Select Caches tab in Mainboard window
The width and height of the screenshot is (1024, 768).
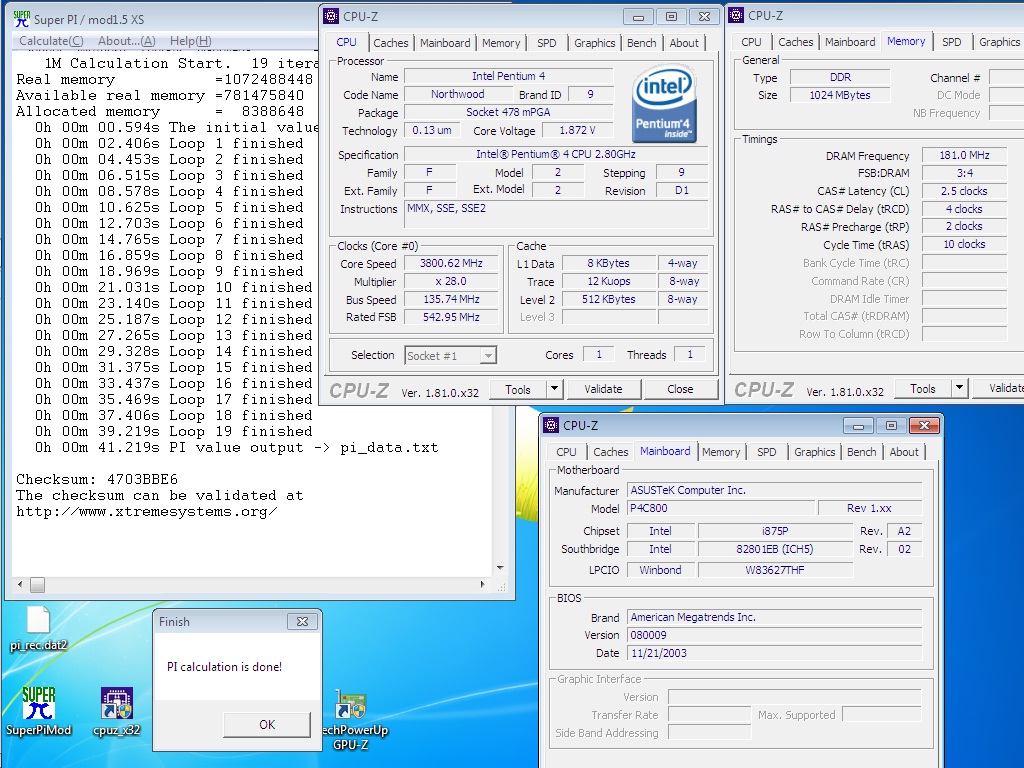pos(611,452)
